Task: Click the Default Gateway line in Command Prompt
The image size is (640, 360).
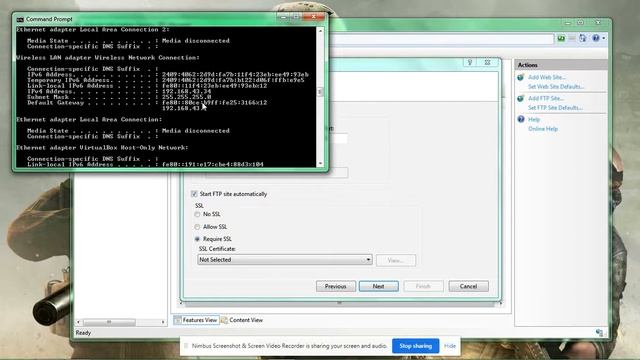Action: (x=147, y=103)
